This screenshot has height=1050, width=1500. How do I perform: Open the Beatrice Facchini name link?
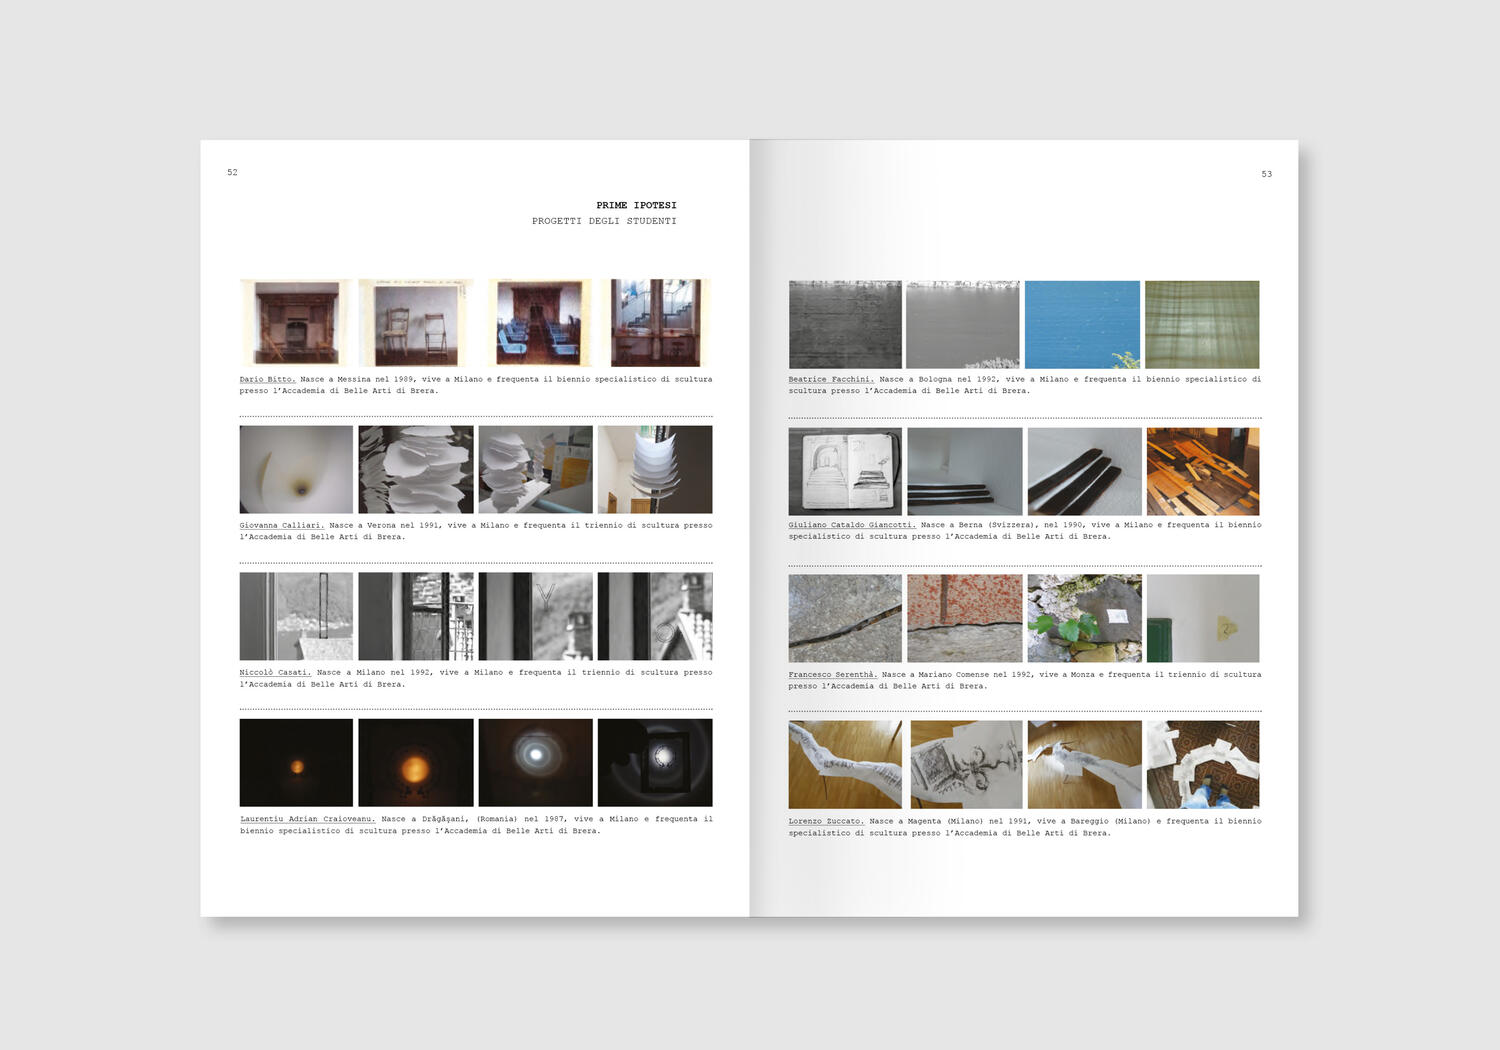(x=831, y=379)
